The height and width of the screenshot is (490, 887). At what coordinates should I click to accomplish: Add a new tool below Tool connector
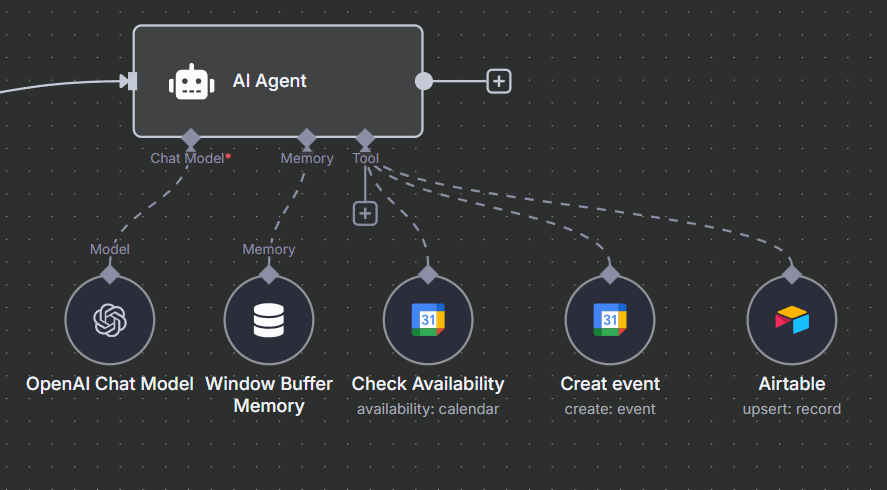pos(365,214)
